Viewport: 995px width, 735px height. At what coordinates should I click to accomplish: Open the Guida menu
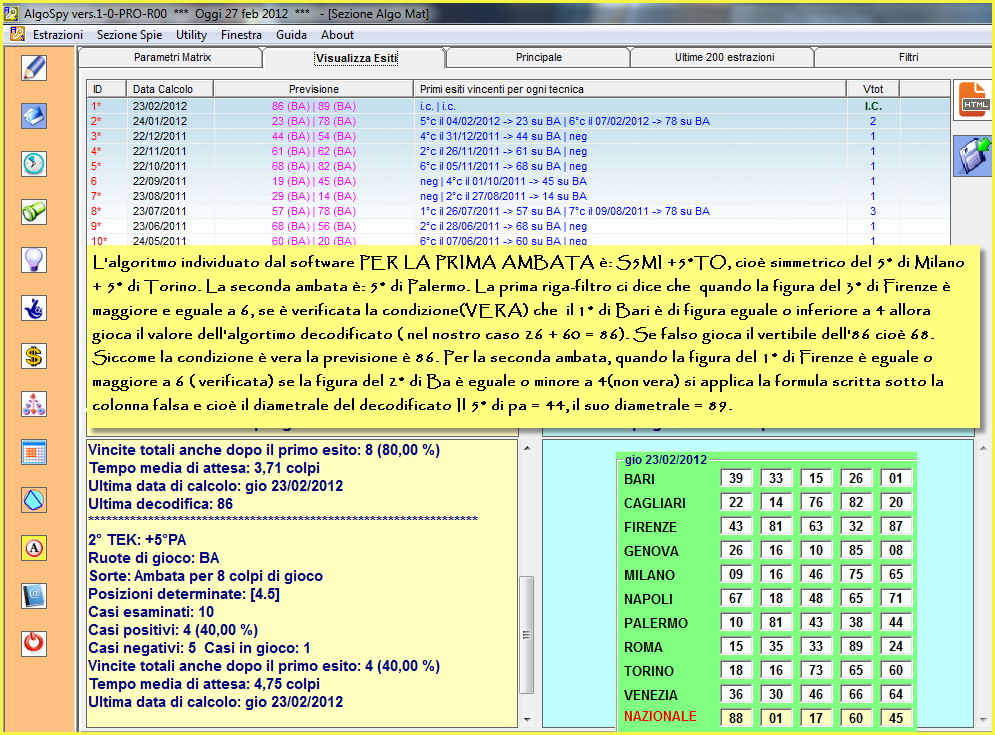(291, 35)
